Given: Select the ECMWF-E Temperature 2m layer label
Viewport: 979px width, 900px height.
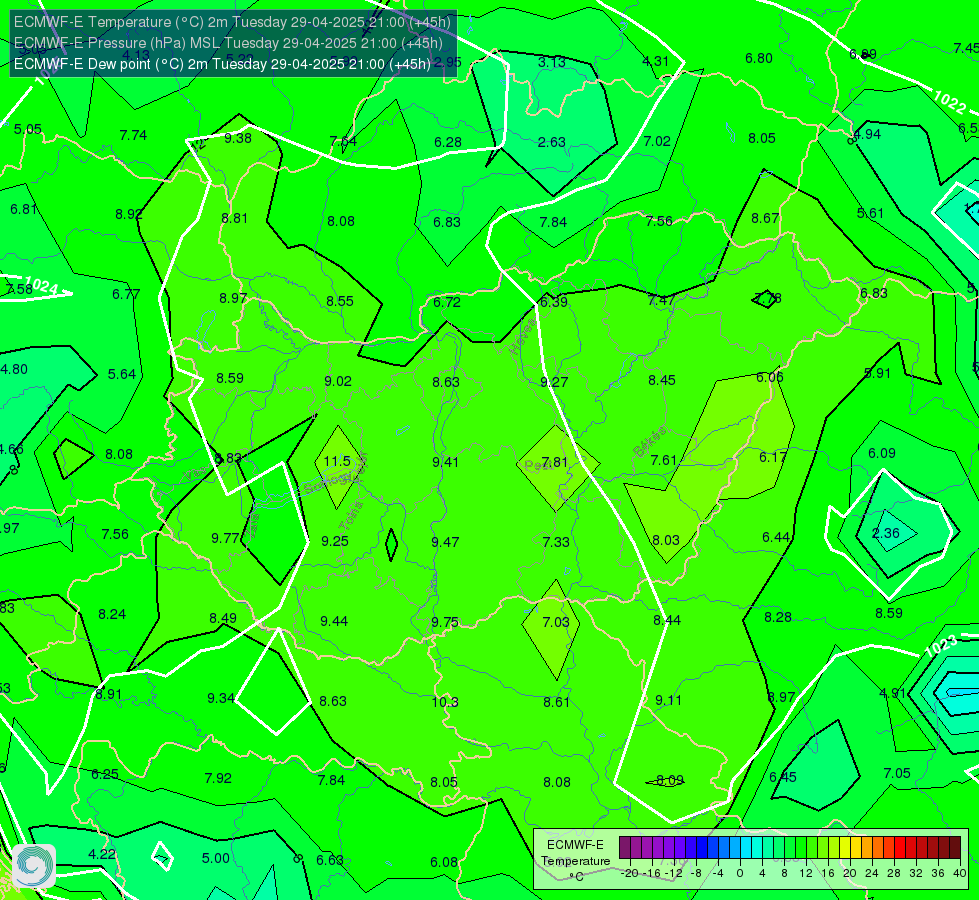Looking at the screenshot, I should [232, 22].
